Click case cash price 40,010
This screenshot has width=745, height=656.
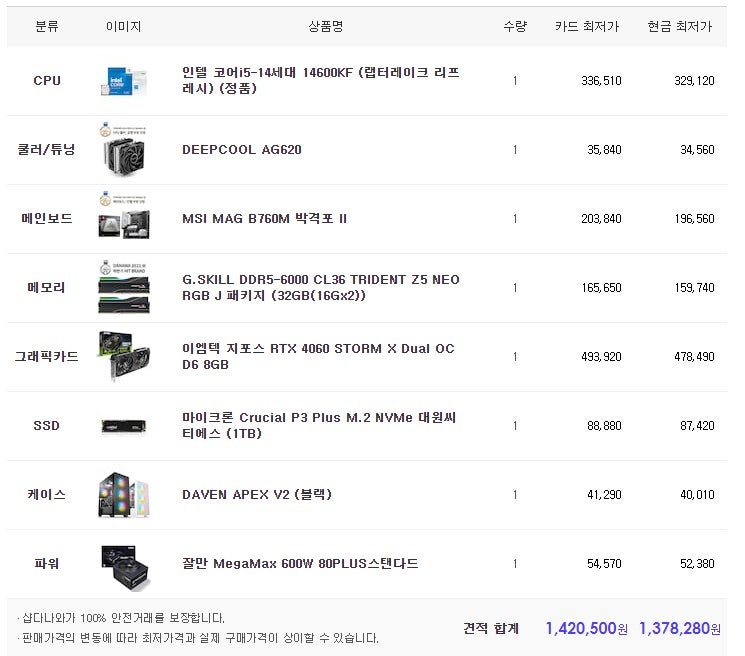tap(697, 494)
